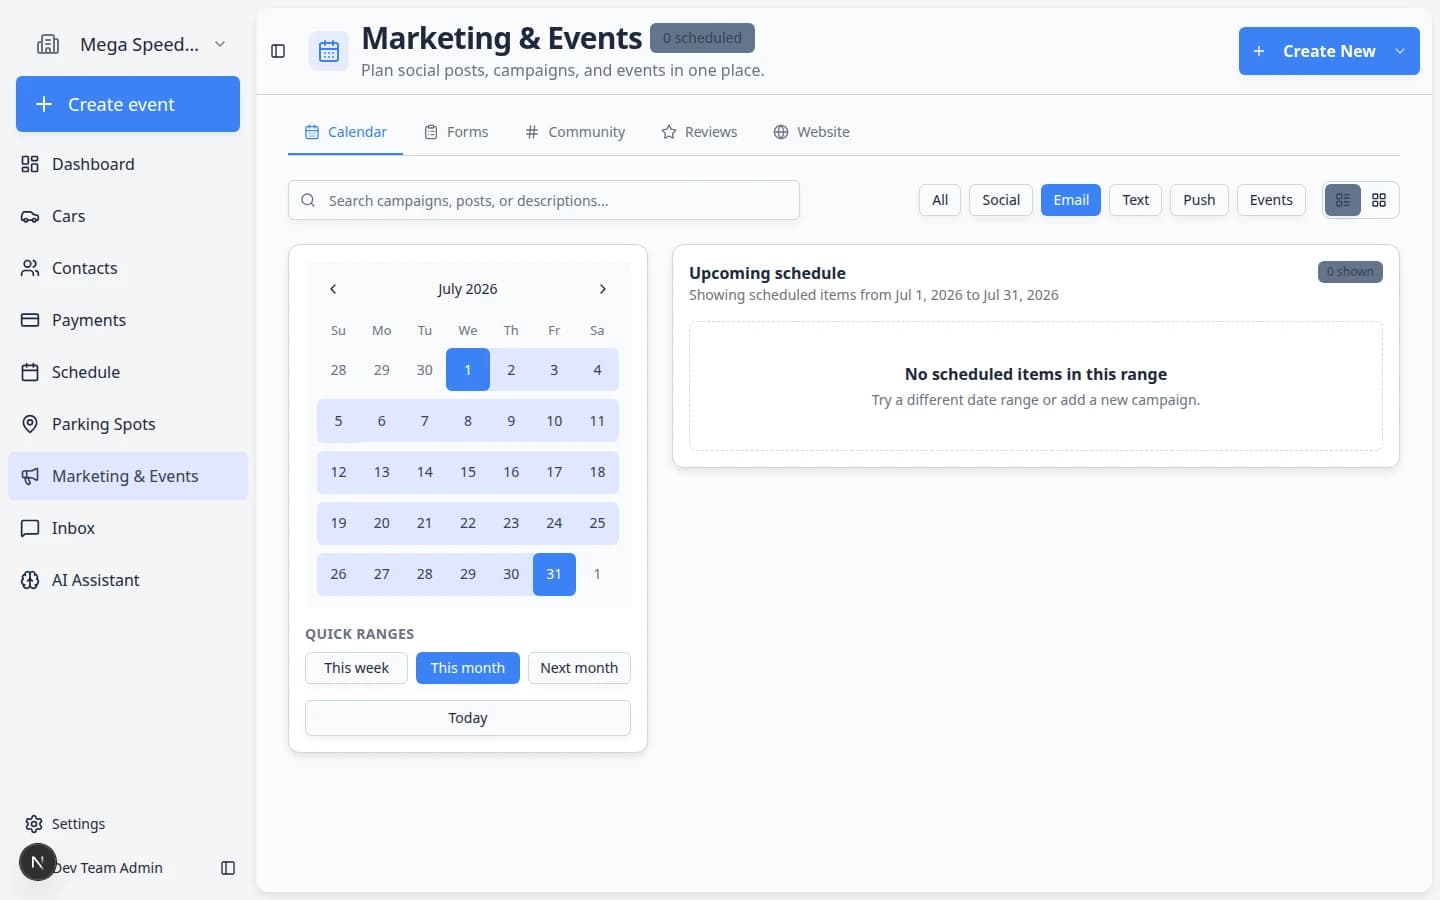Viewport: 1440px width, 900px height.
Task: Go to next month in calendar
Action: pyautogui.click(x=602, y=289)
